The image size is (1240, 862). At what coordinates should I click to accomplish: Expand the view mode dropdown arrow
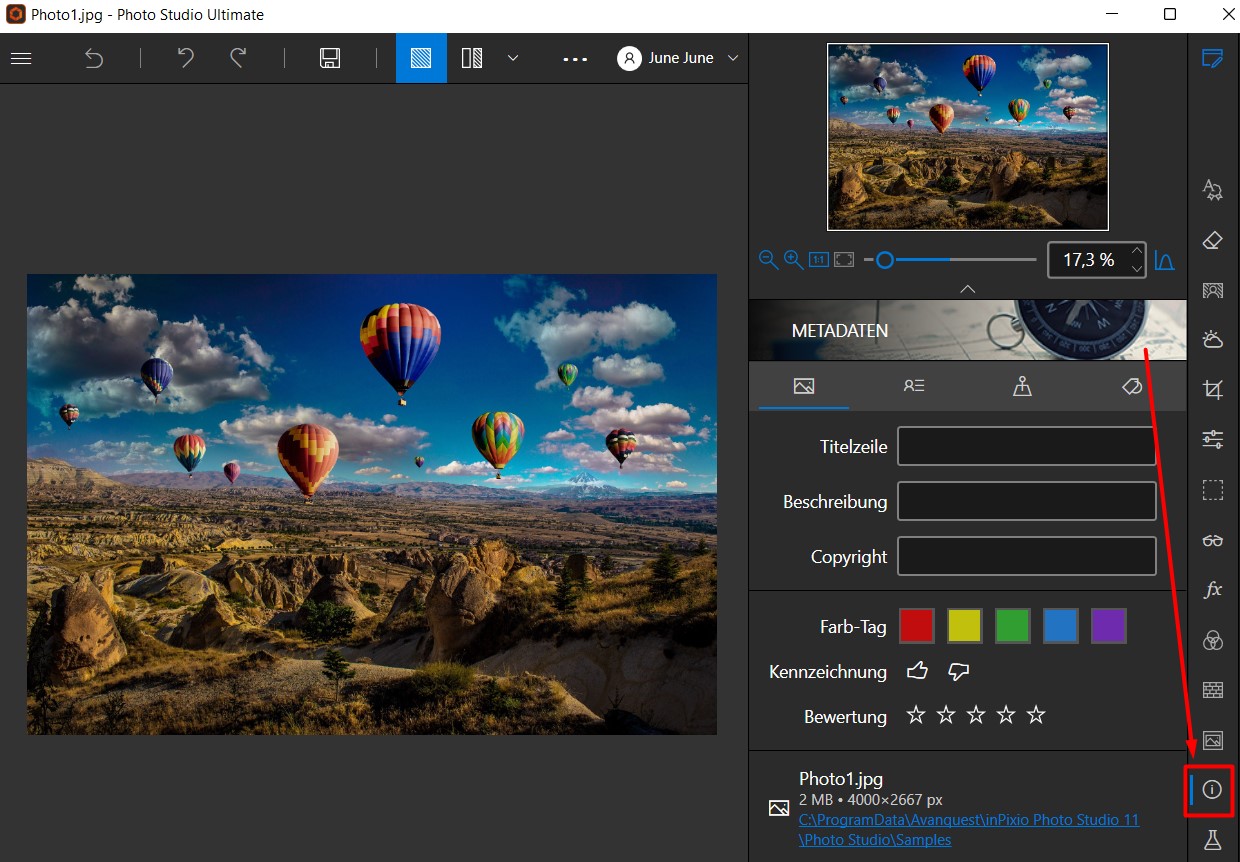(x=513, y=58)
